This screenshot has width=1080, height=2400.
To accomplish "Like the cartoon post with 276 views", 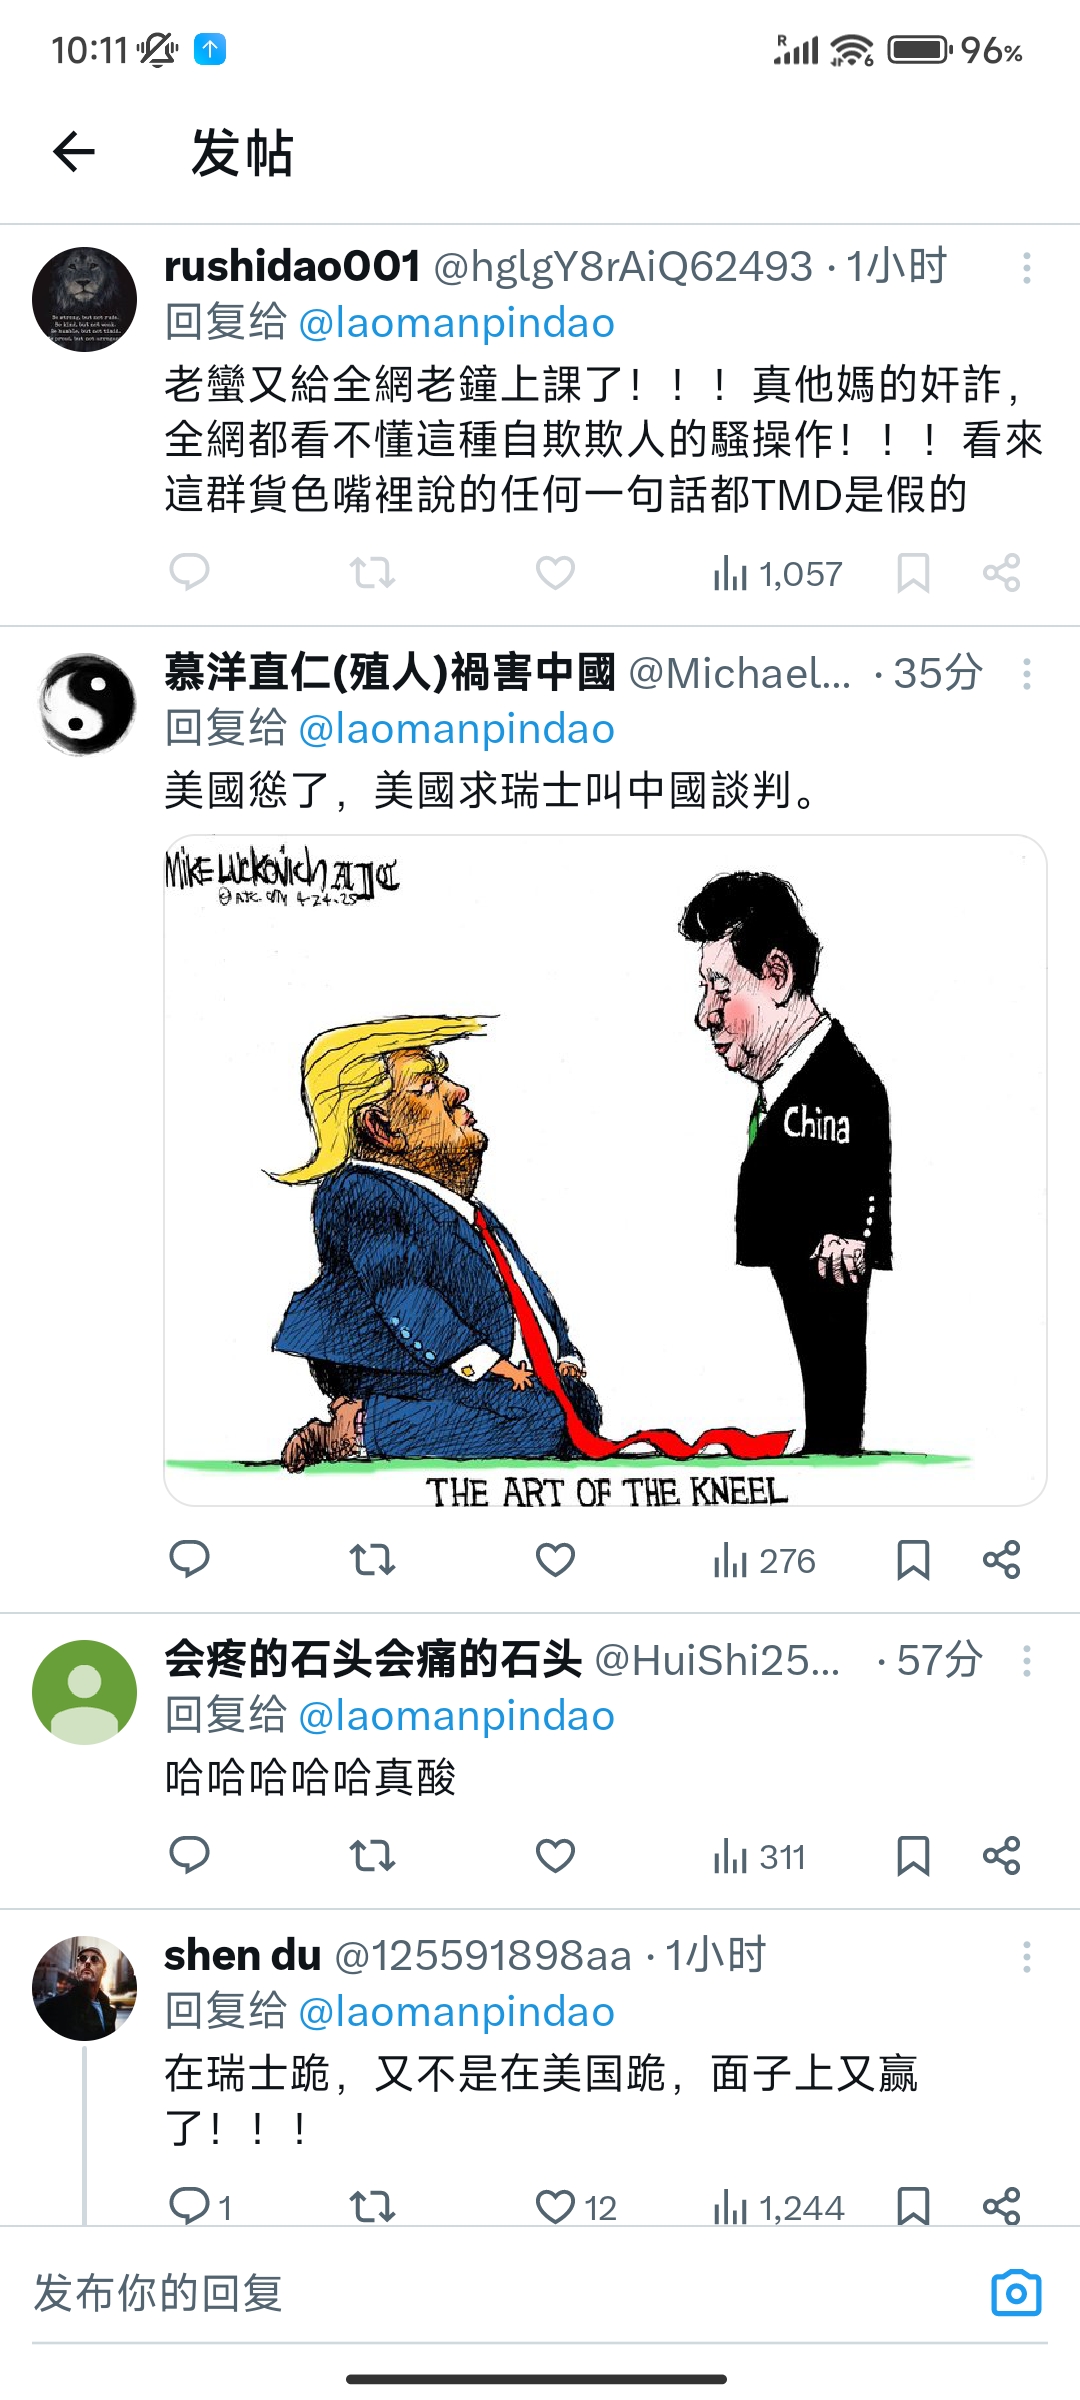I will click(555, 1560).
